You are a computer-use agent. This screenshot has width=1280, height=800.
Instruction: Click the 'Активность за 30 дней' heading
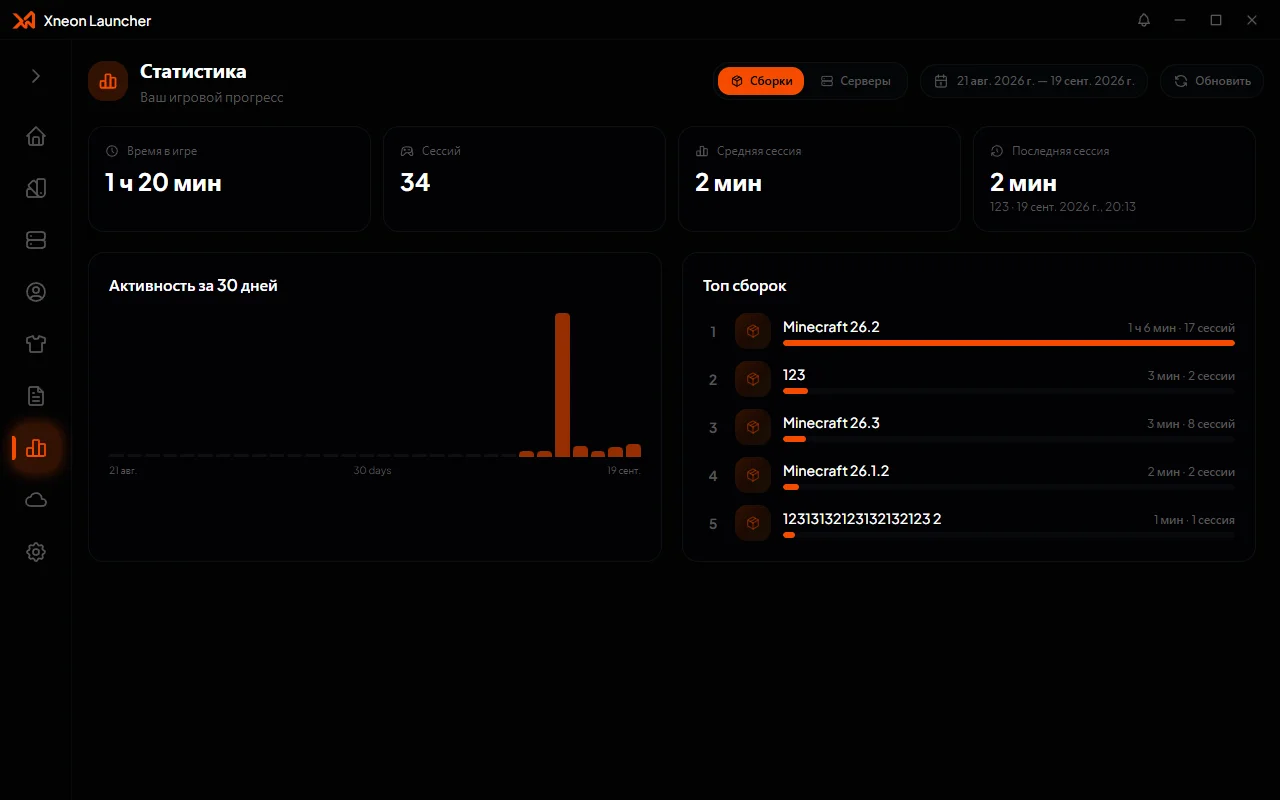(193, 286)
